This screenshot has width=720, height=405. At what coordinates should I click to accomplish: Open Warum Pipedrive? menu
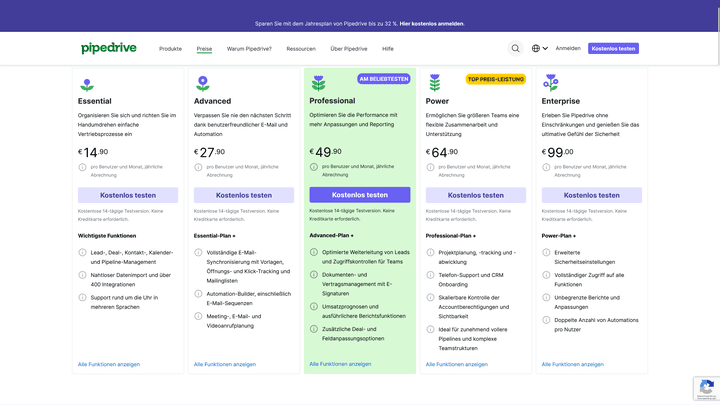[x=249, y=49]
